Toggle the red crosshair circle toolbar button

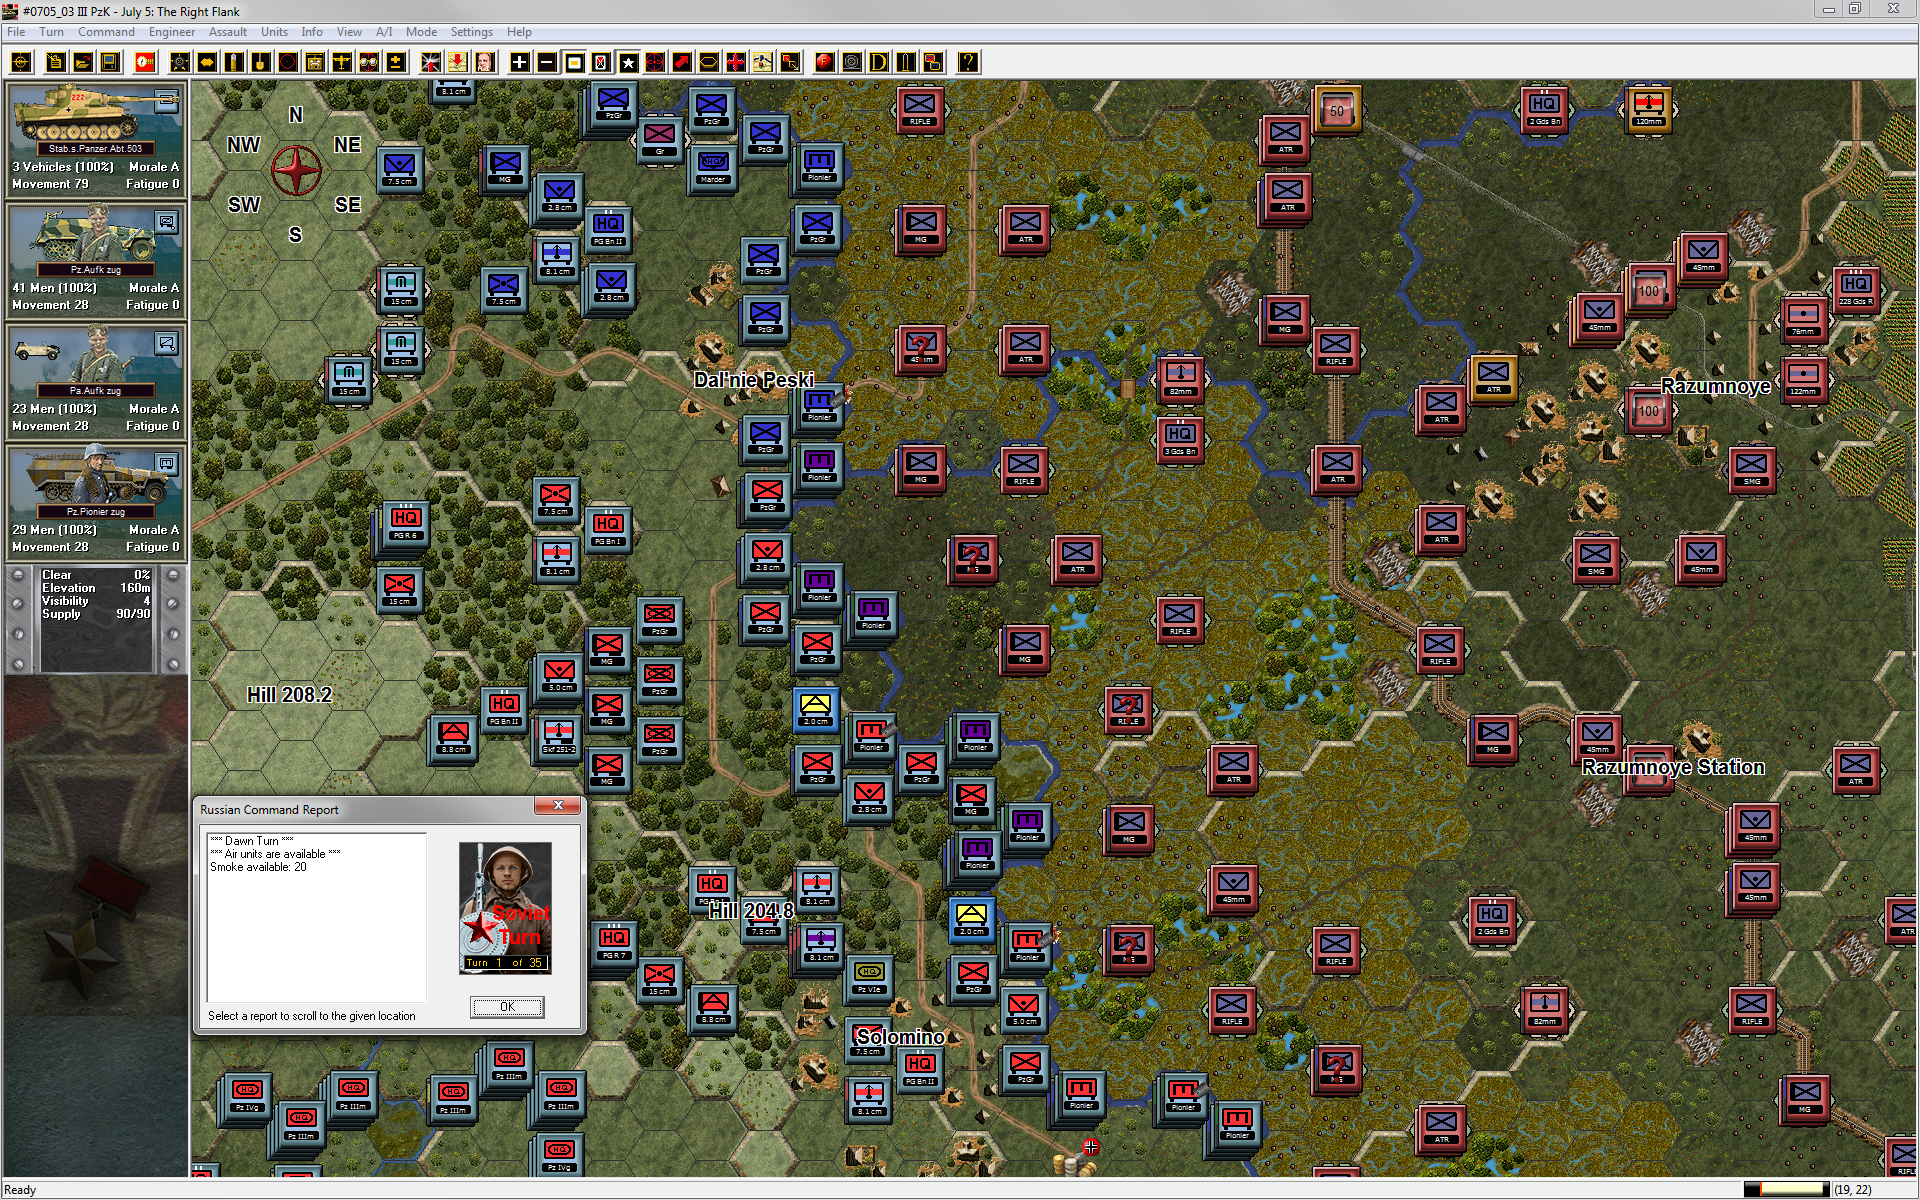pyautogui.click(x=655, y=62)
